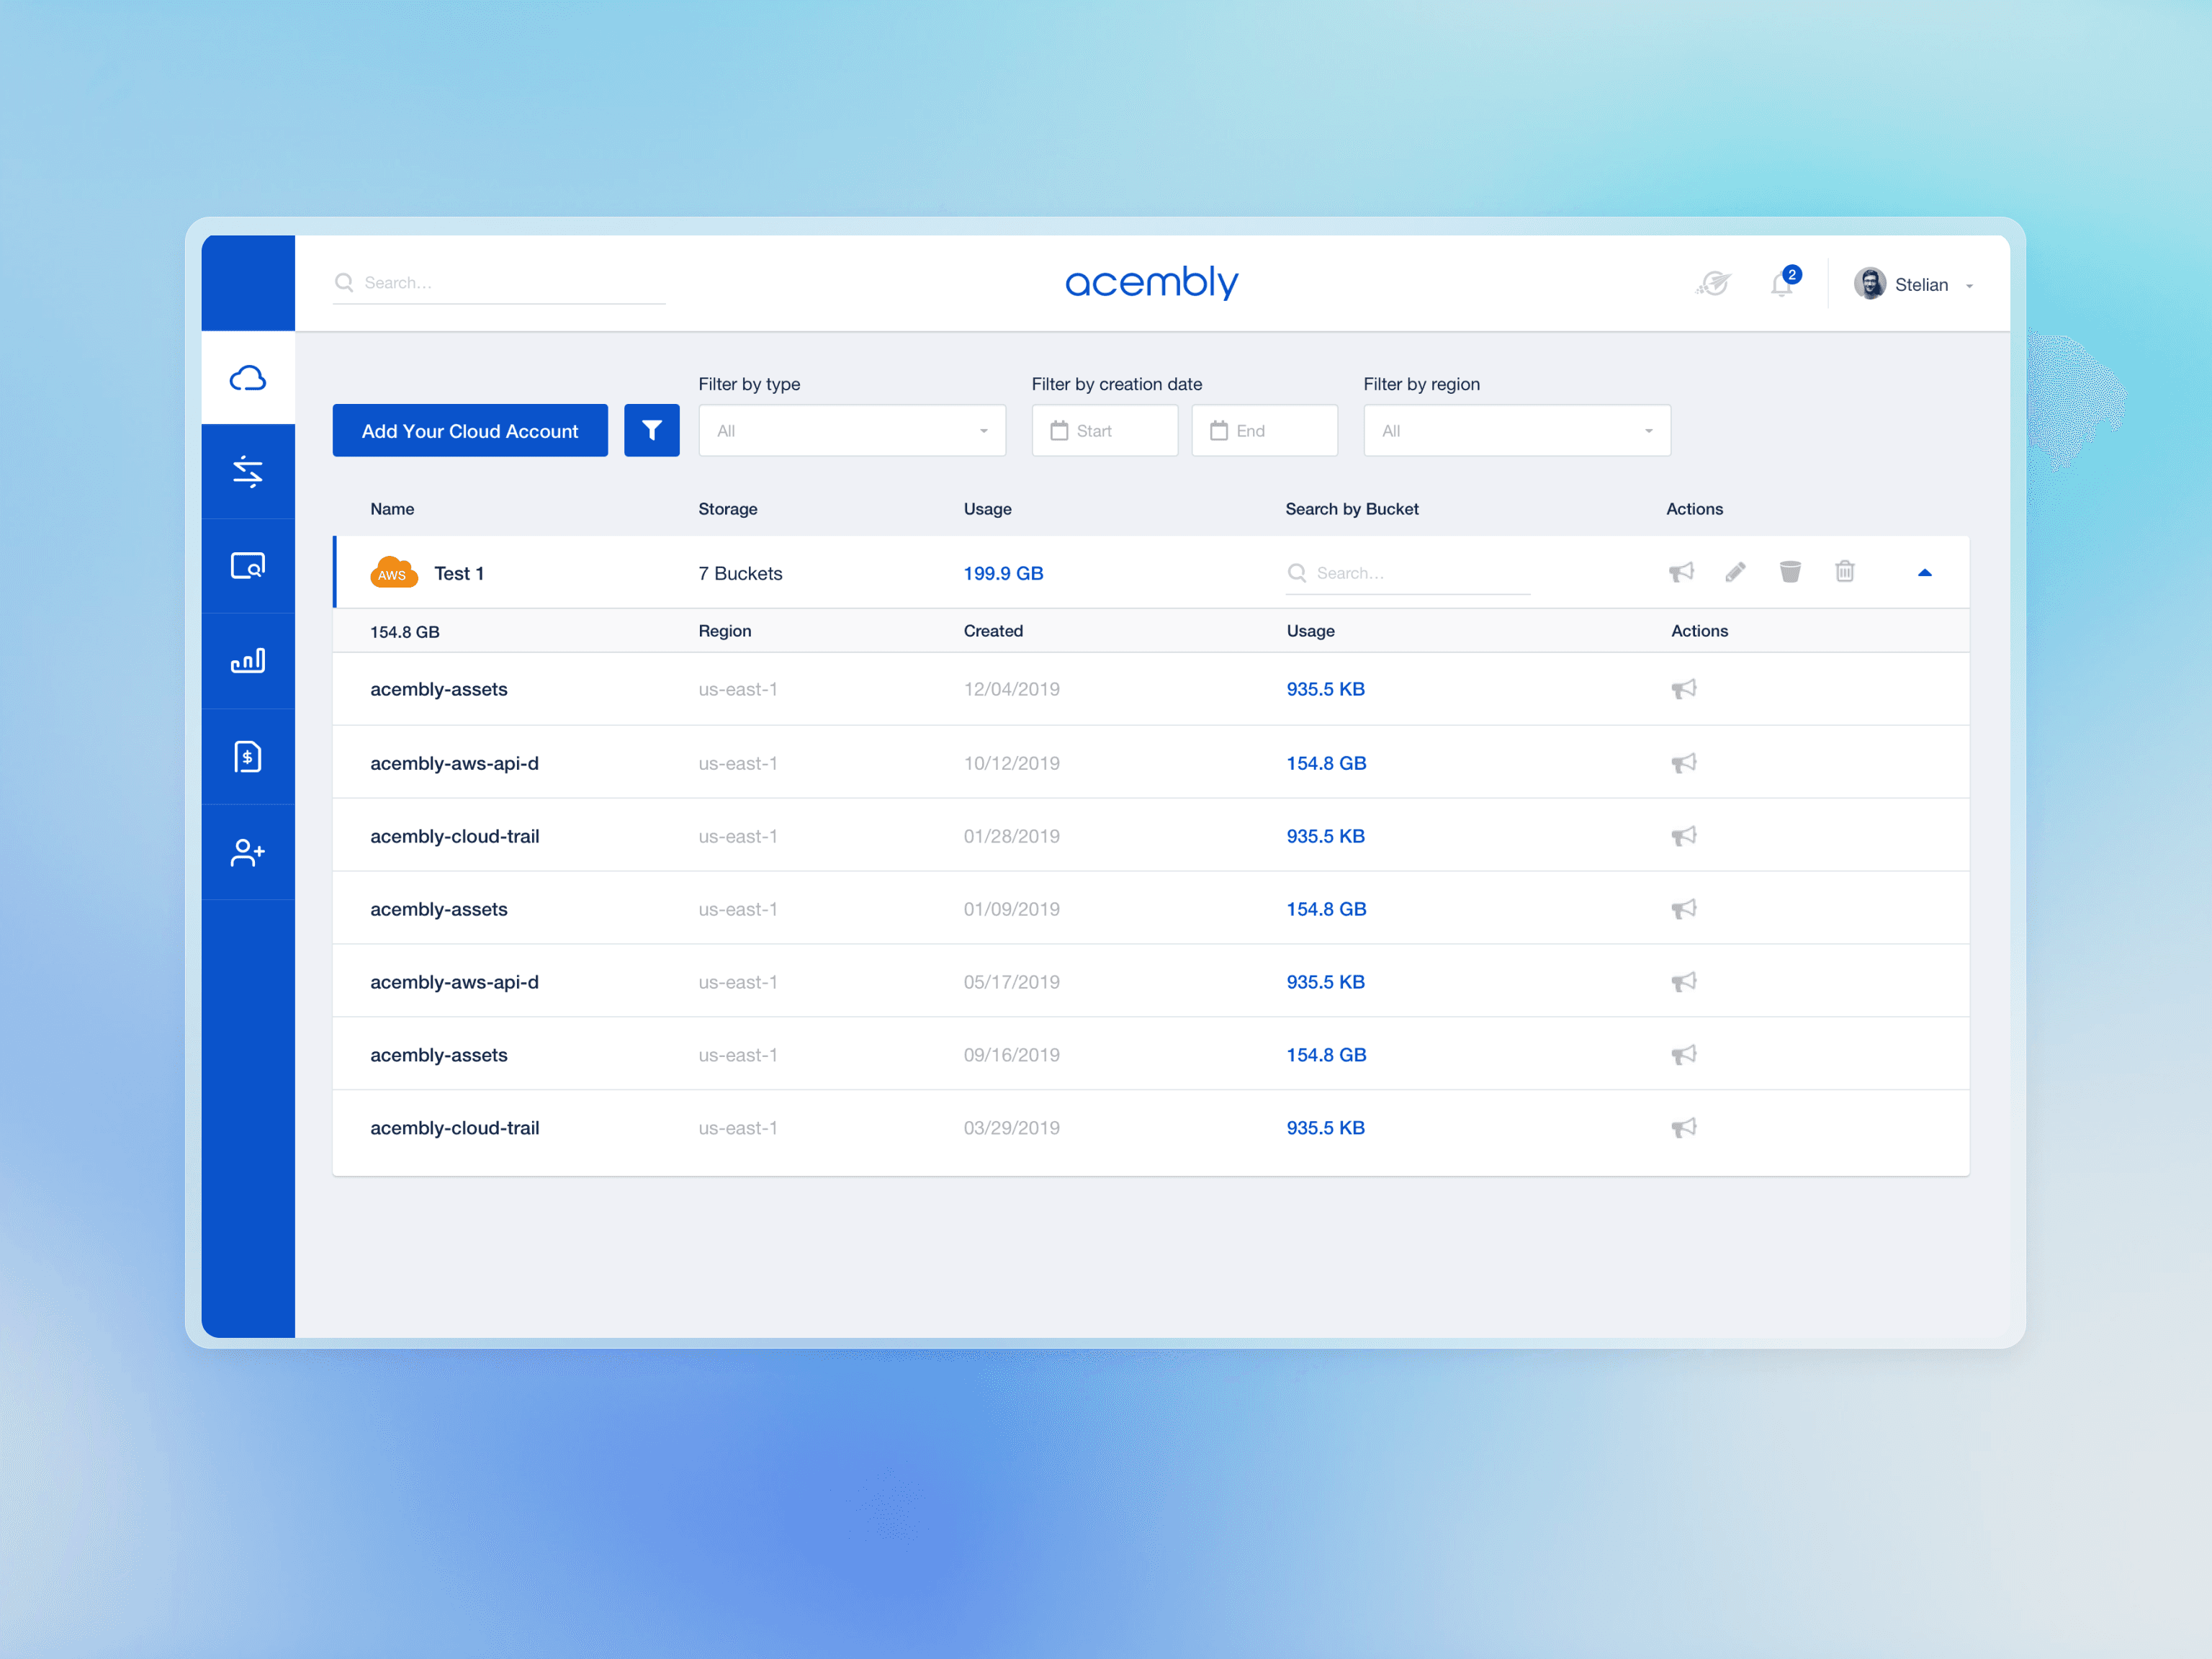This screenshot has width=2212, height=1659.
Task: Click the Start date input field
Action: click(x=1105, y=431)
